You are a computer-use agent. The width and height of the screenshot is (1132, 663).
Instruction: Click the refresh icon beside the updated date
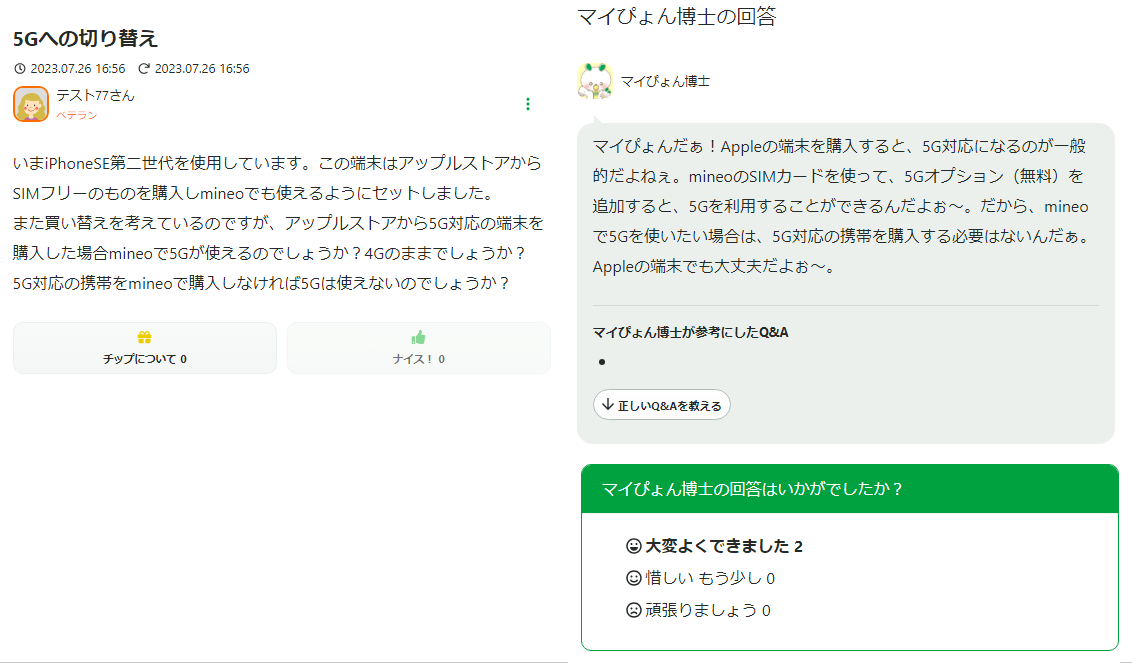144,69
